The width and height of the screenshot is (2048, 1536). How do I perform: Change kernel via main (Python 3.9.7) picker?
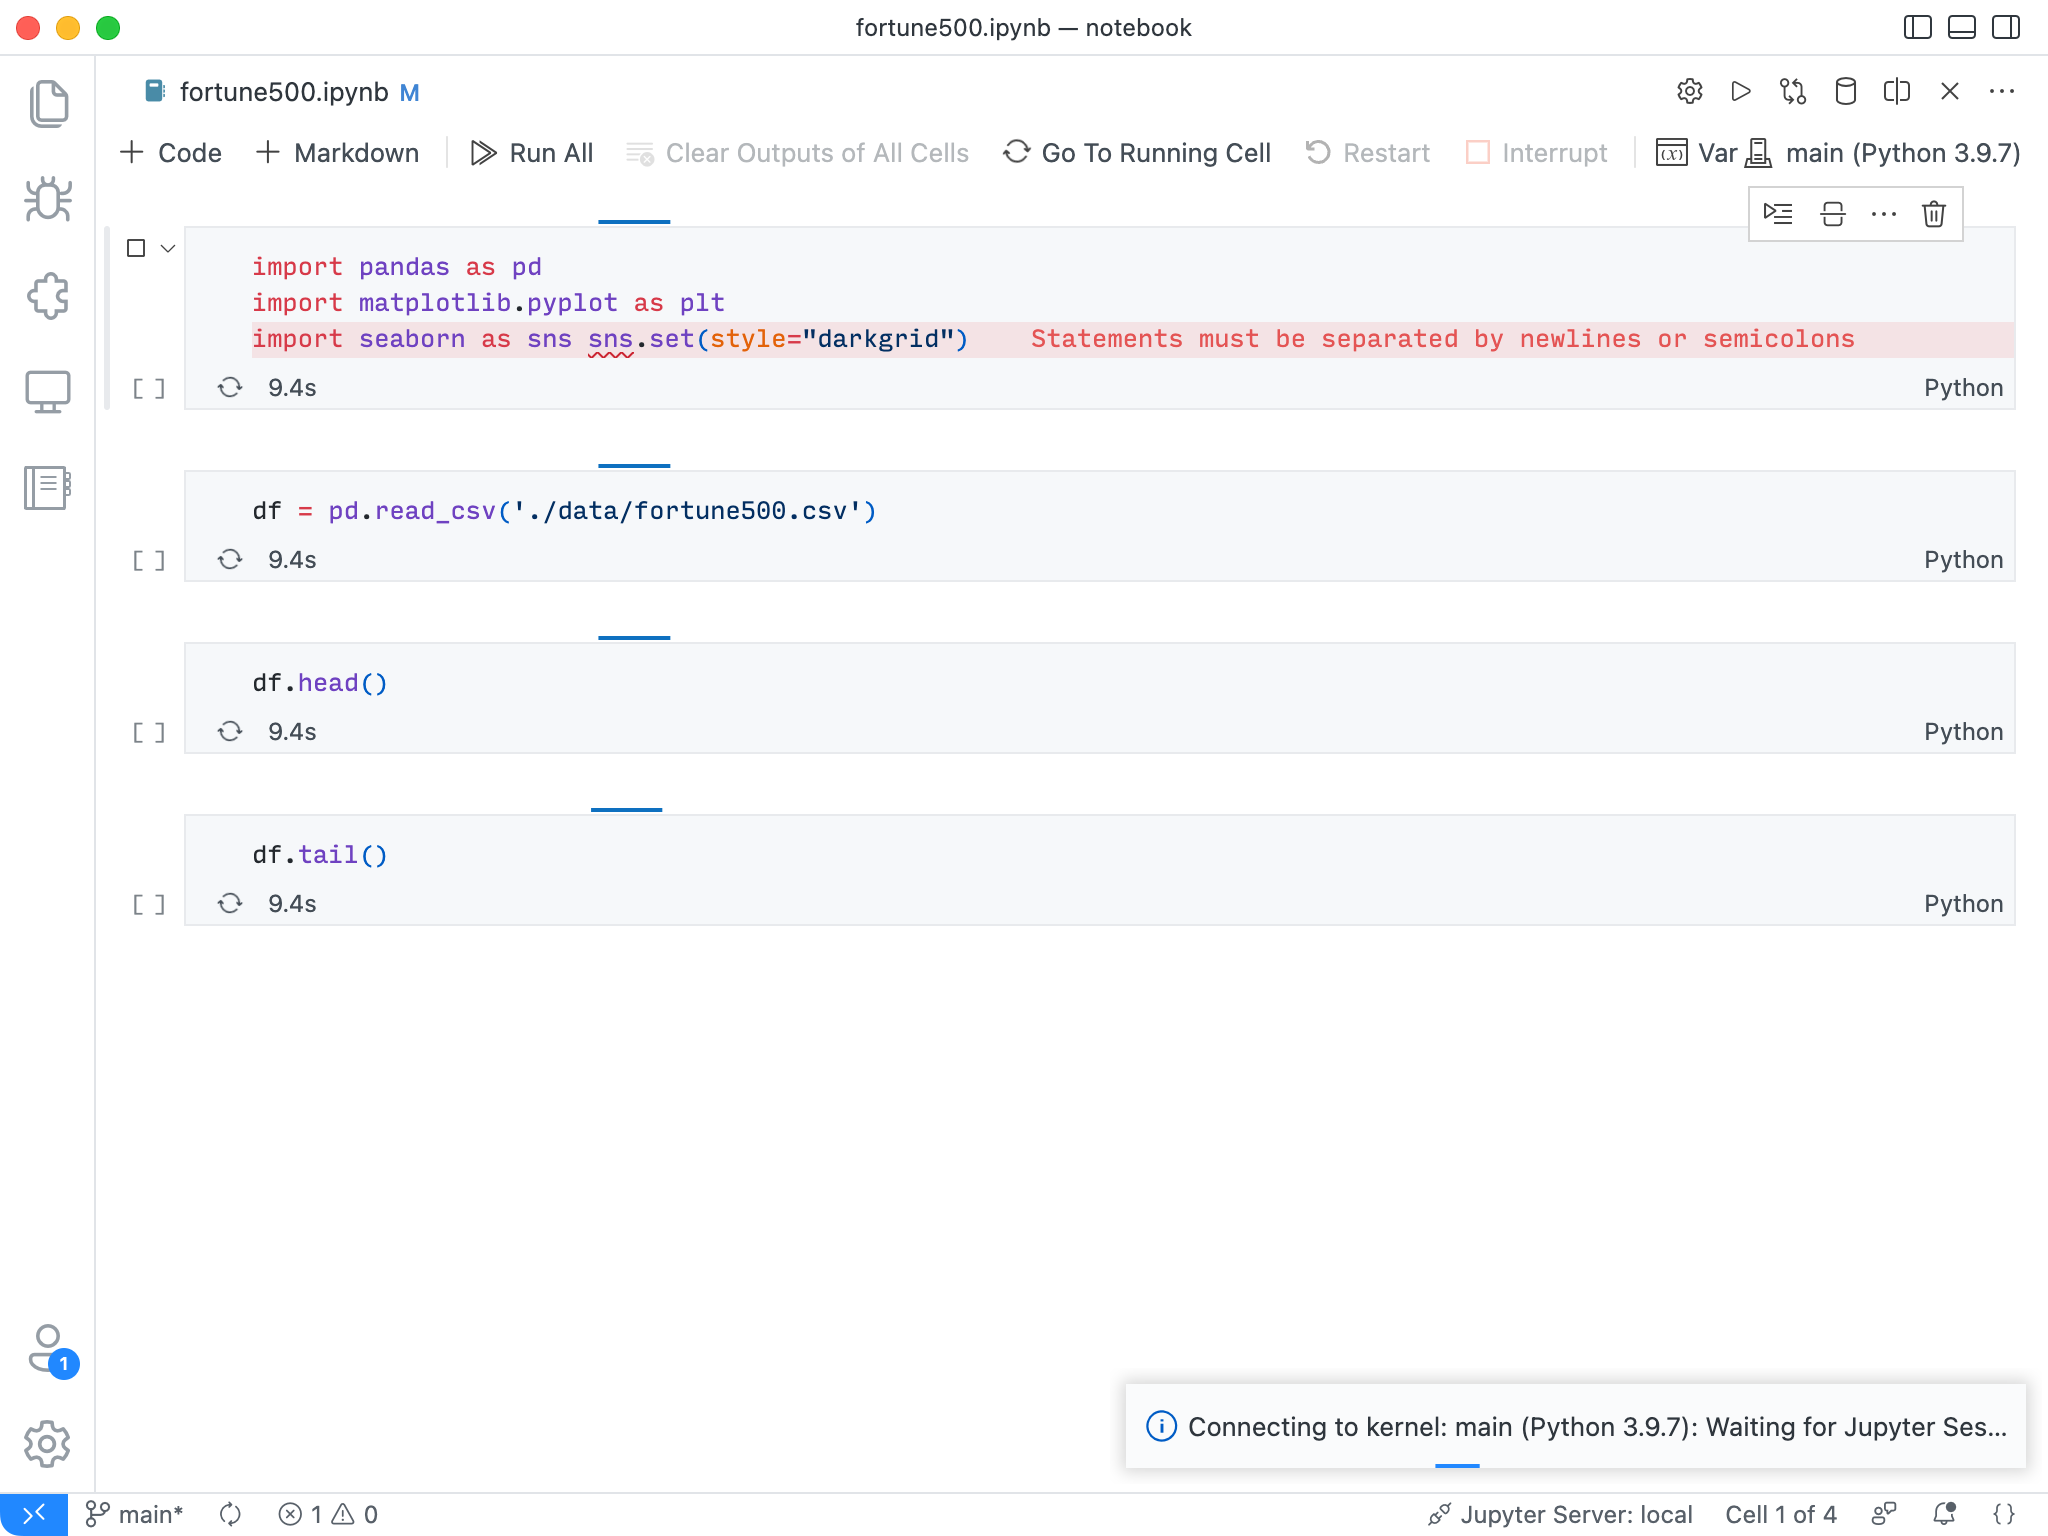point(1901,152)
